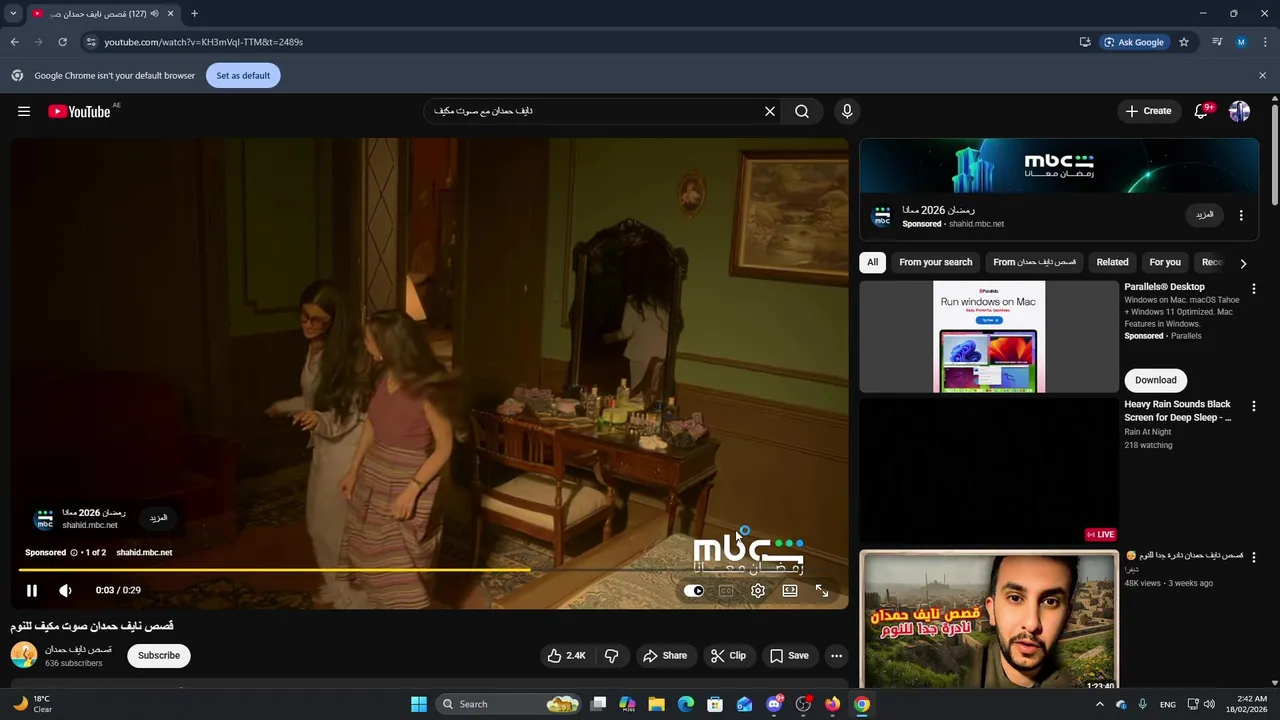
Task: Share this video
Action: 665,656
